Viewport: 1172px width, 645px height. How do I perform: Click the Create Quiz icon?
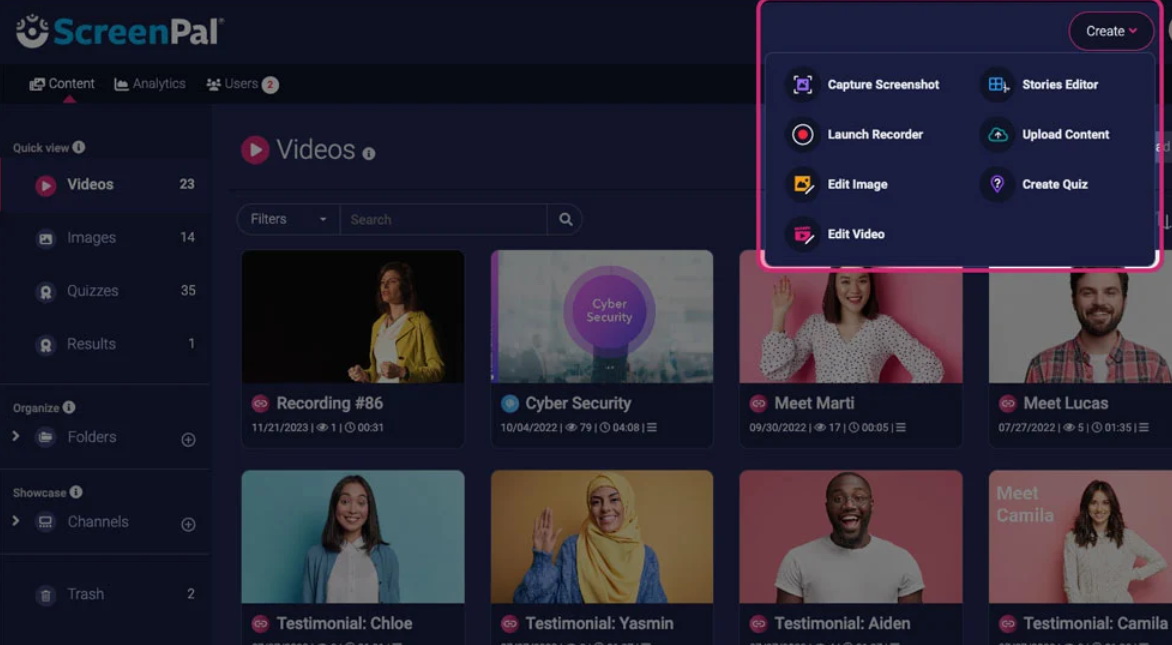[997, 185]
